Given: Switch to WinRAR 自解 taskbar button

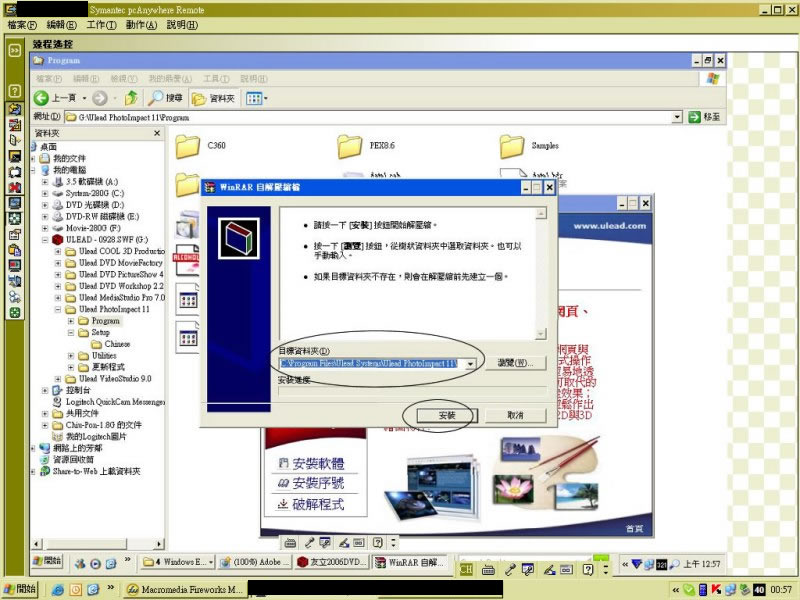Looking at the screenshot, I should coord(410,562).
